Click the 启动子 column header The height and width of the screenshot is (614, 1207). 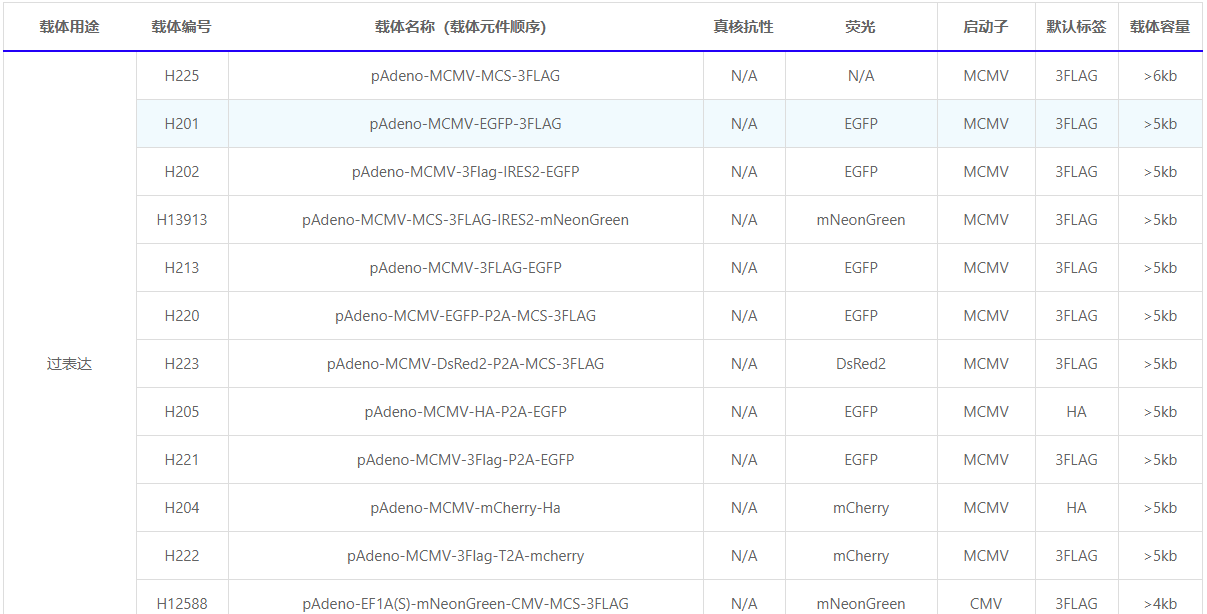[x=986, y=27]
